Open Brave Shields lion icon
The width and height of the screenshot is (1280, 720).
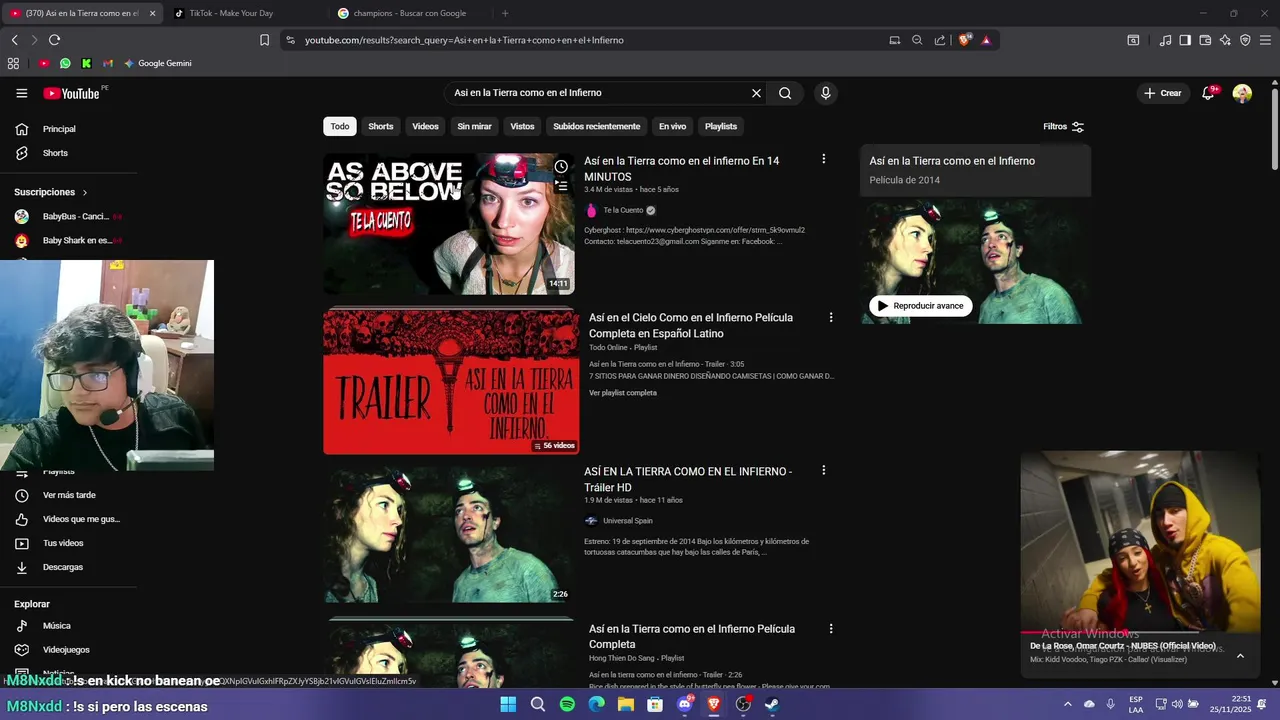point(964,40)
